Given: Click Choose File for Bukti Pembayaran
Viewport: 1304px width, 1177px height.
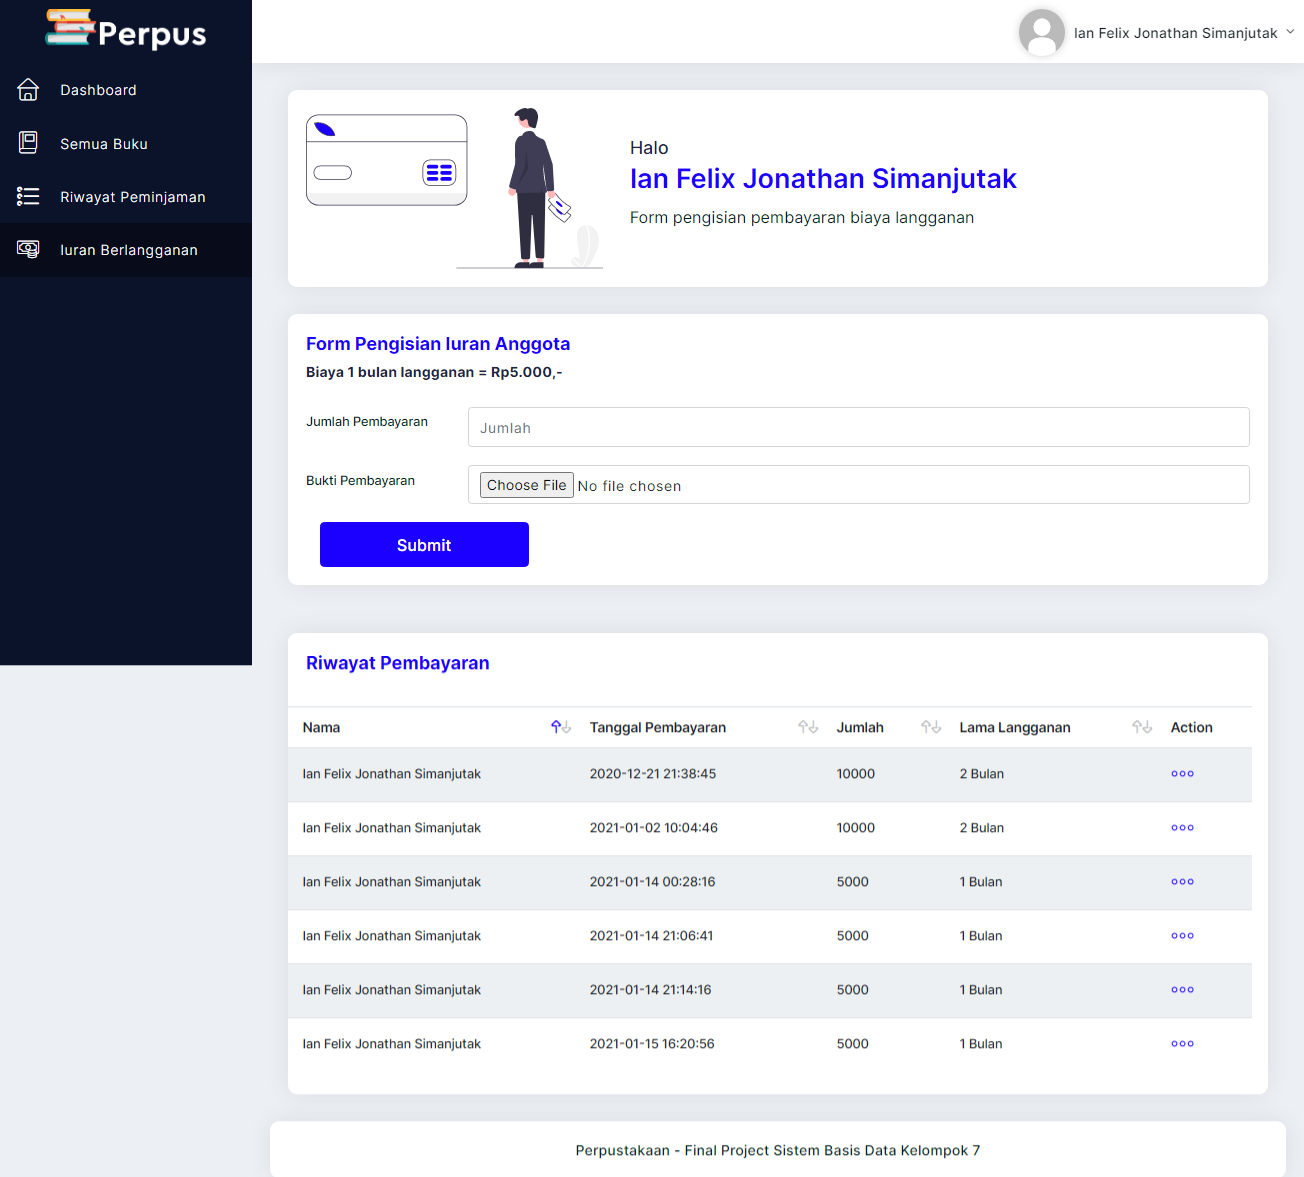Looking at the screenshot, I should click(x=526, y=484).
